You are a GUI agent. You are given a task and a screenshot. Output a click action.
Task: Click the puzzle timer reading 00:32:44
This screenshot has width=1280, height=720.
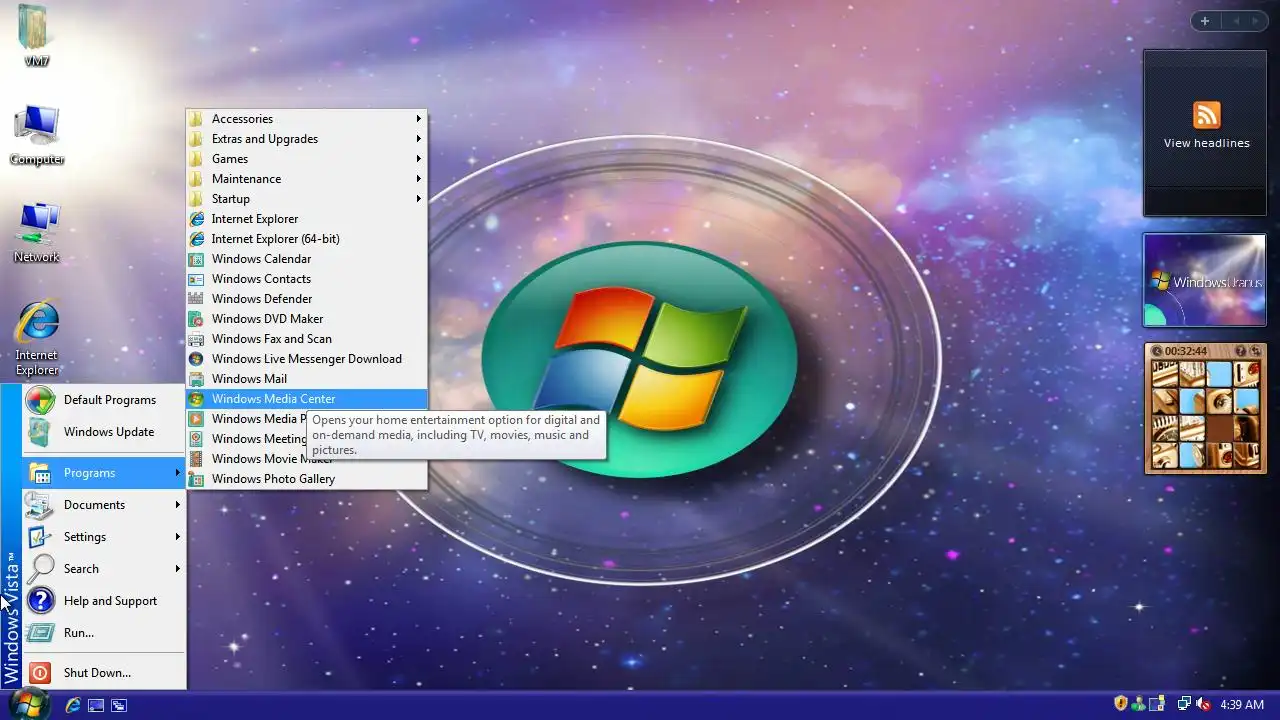point(1186,351)
